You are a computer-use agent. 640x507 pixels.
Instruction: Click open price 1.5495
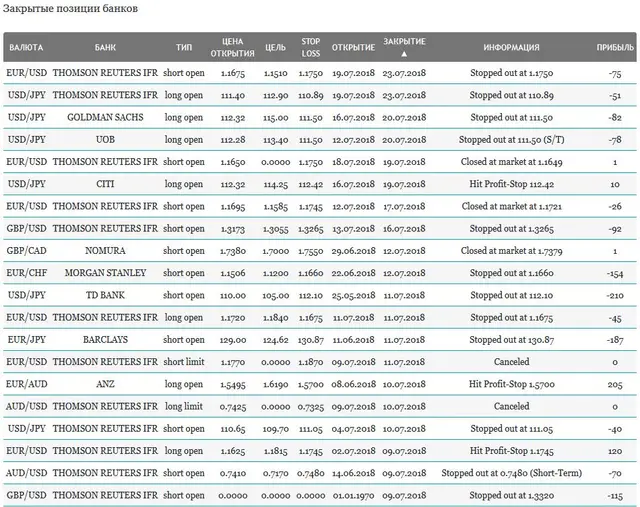pyautogui.click(x=233, y=385)
